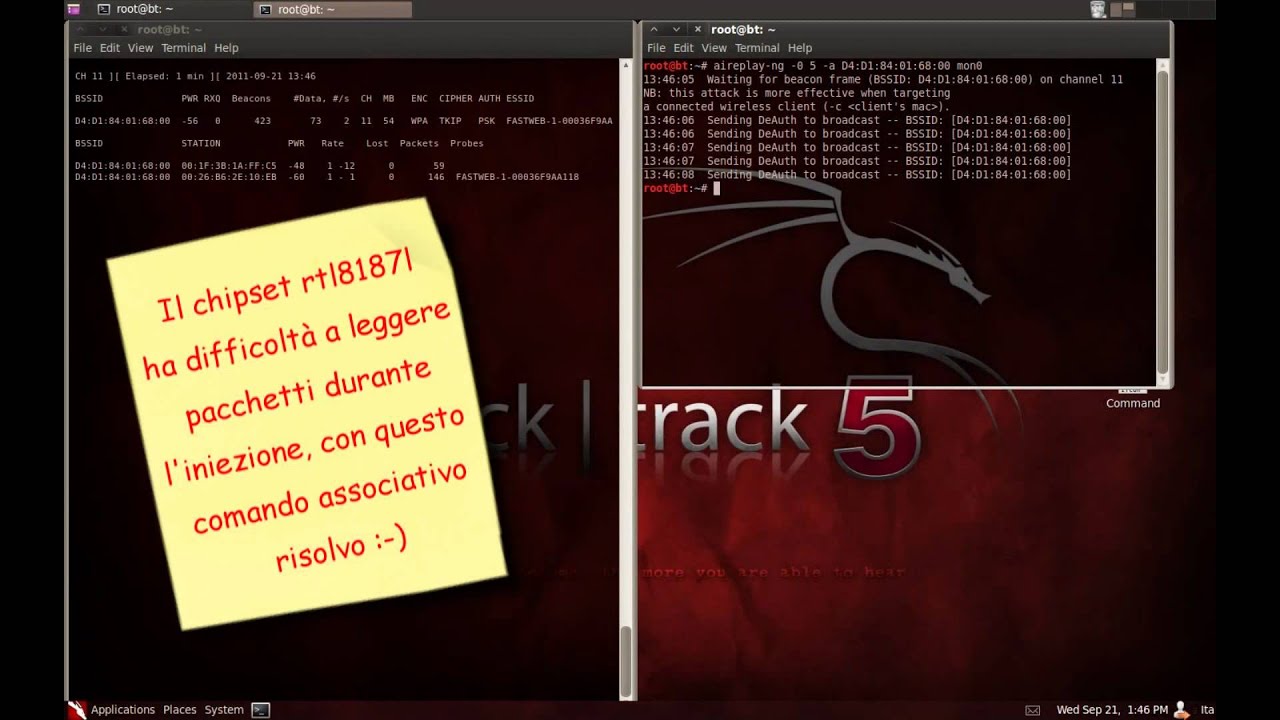Click the final root@bt prompt with cursor
The image size is (1280, 720).
tap(682, 188)
